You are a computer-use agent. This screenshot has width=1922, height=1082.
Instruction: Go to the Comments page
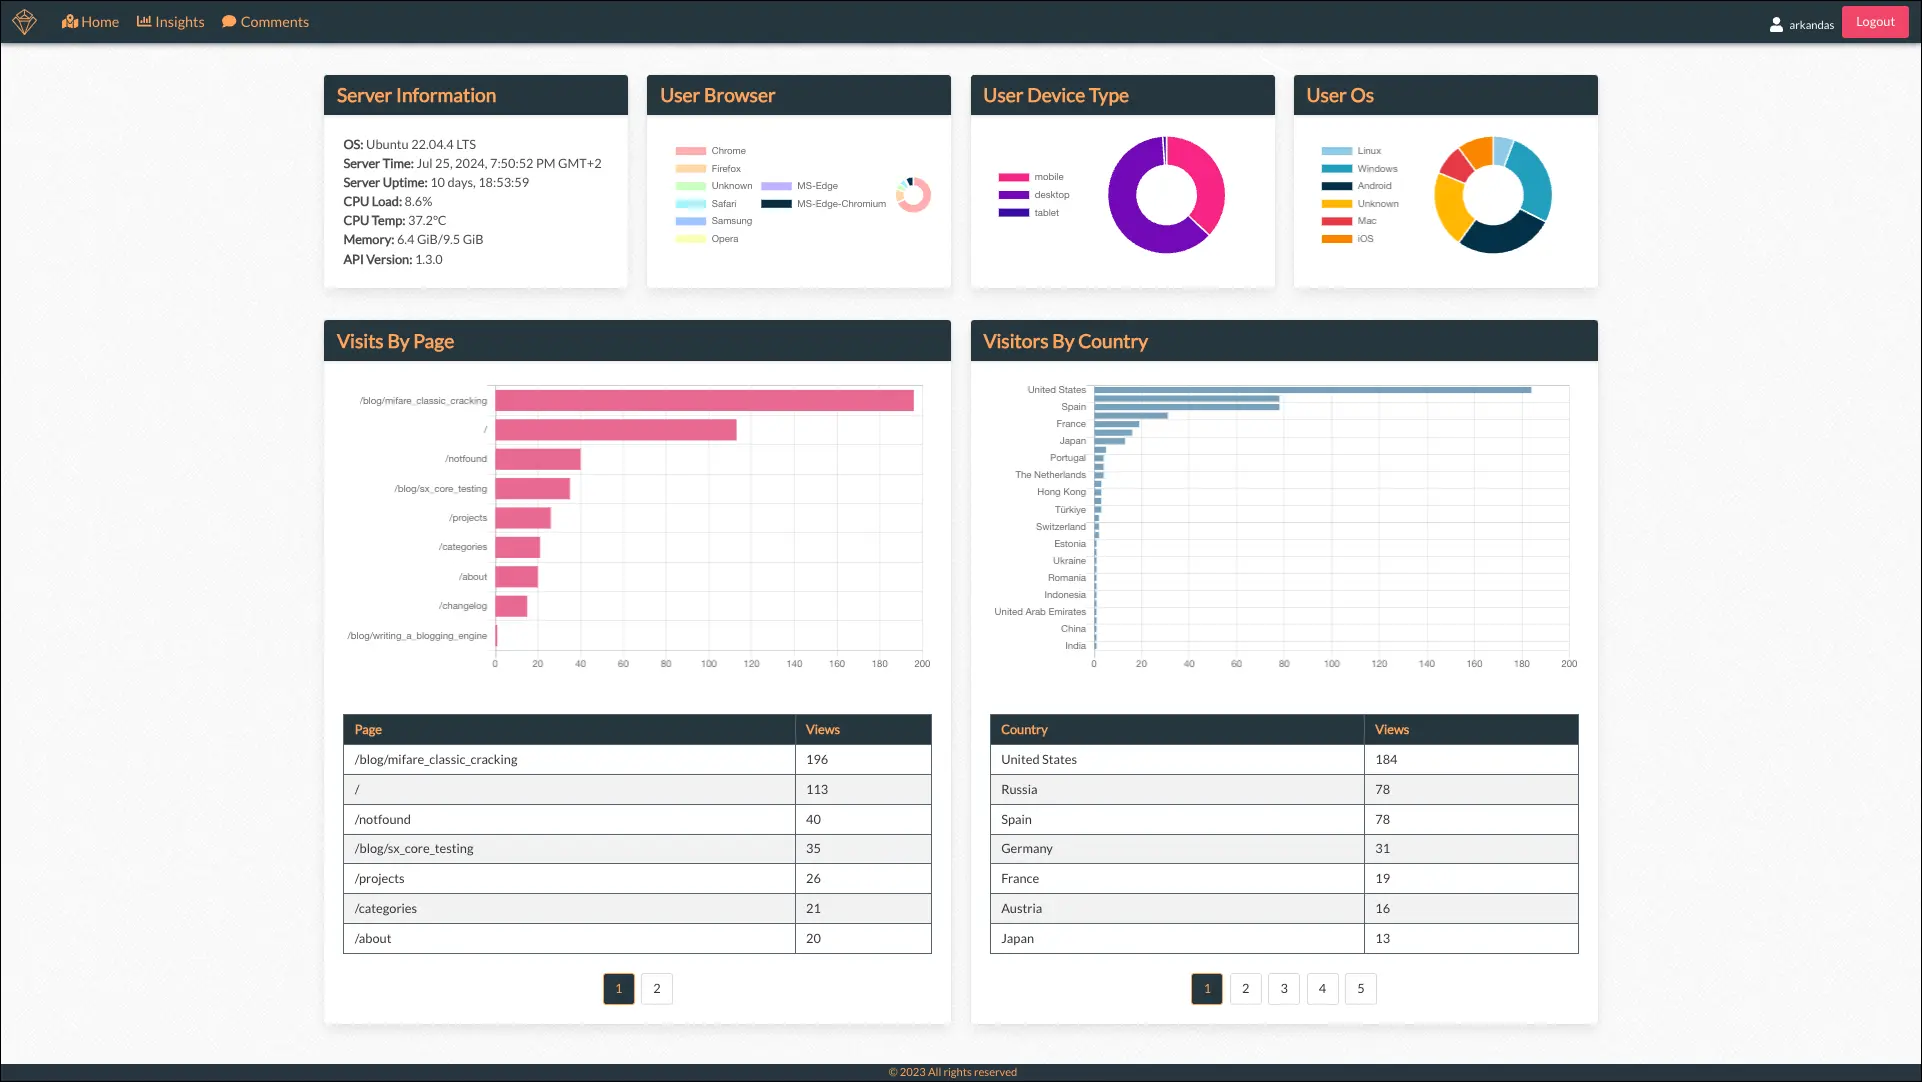[265, 22]
